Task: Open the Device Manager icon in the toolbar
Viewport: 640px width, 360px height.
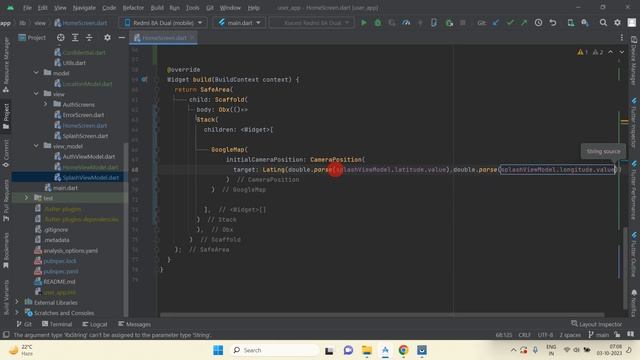Action: click(x=571, y=23)
